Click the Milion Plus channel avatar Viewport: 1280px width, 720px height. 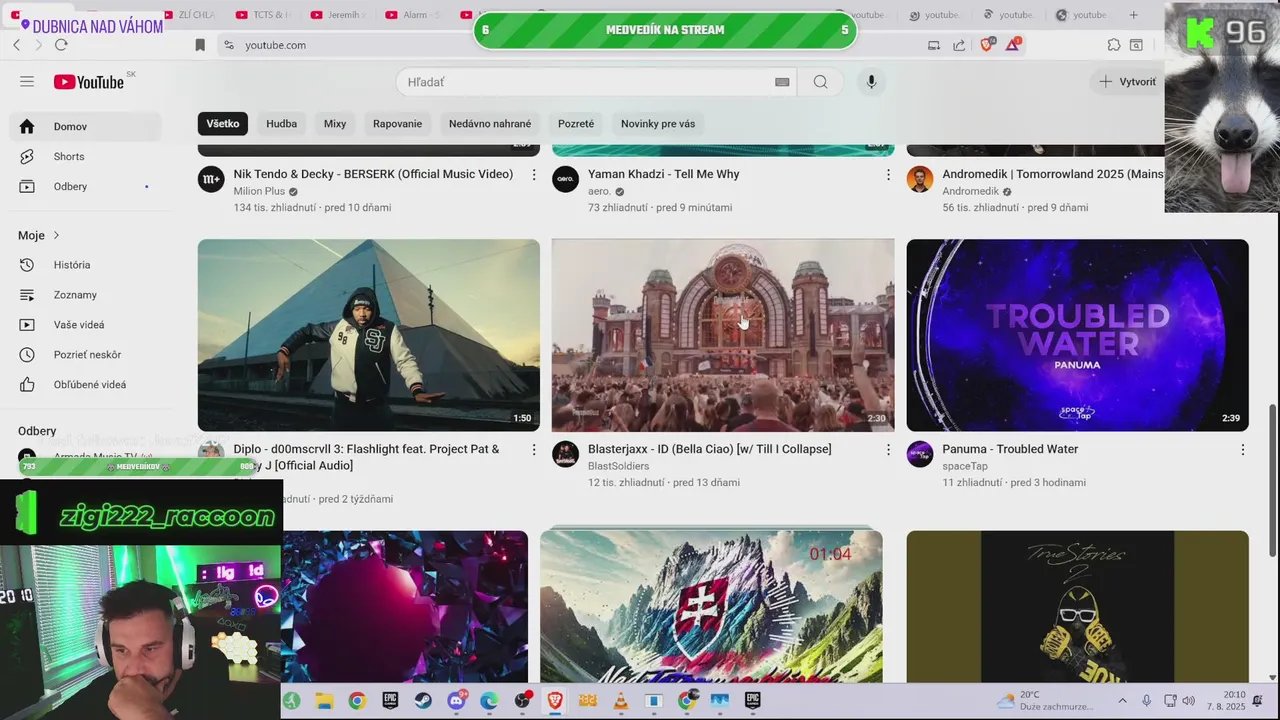tap(211, 179)
